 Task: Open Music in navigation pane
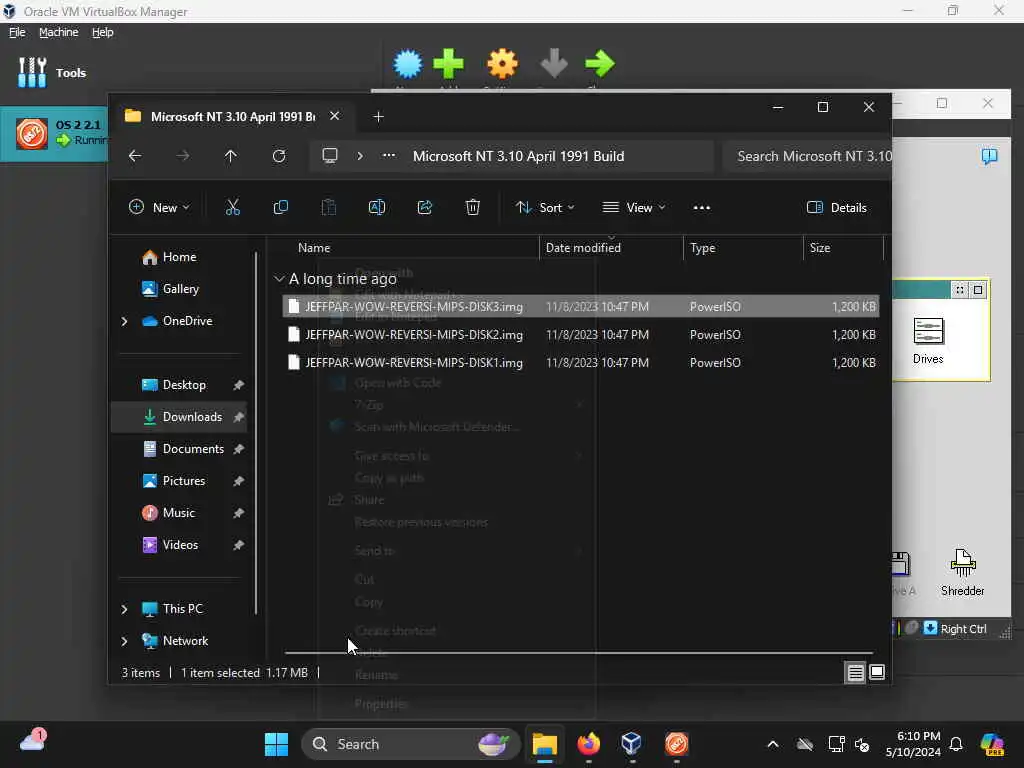pos(178,513)
